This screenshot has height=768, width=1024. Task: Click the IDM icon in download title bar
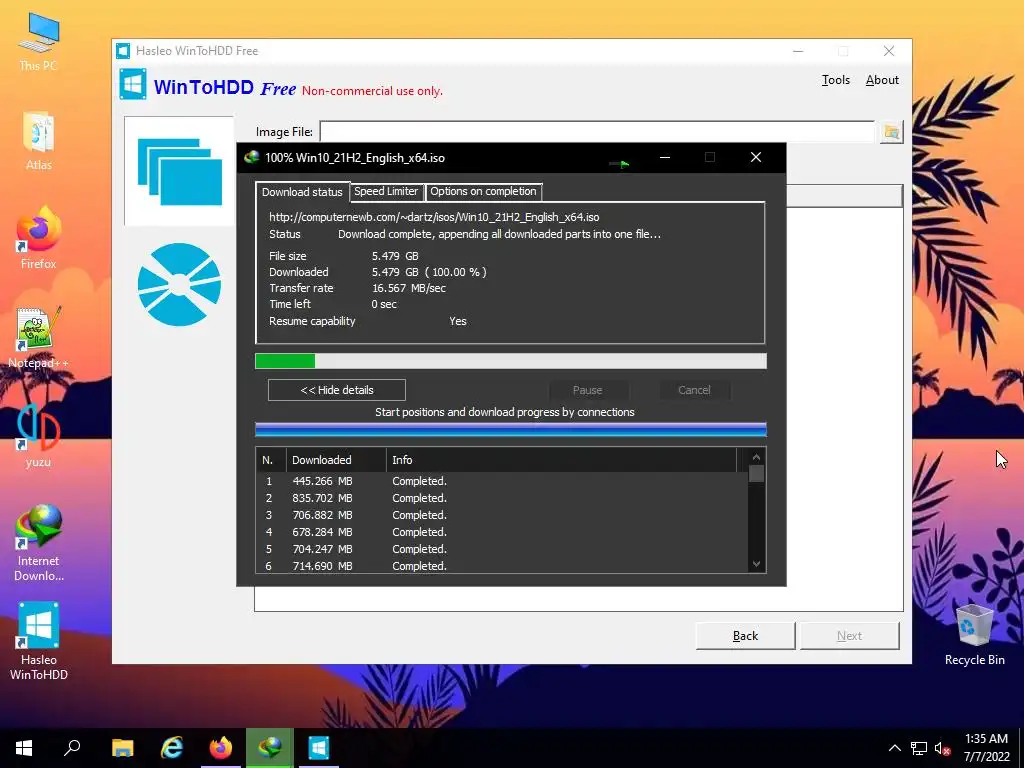coord(251,157)
